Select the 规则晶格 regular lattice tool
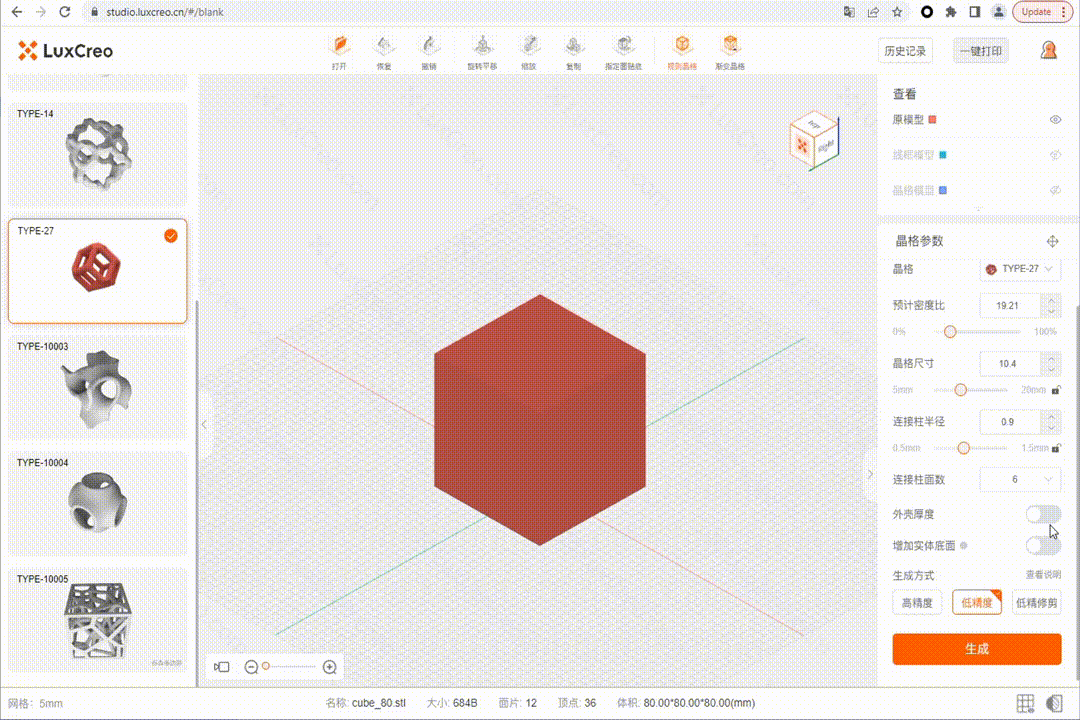This screenshot has height=720, width=1080. pos(682,52)
